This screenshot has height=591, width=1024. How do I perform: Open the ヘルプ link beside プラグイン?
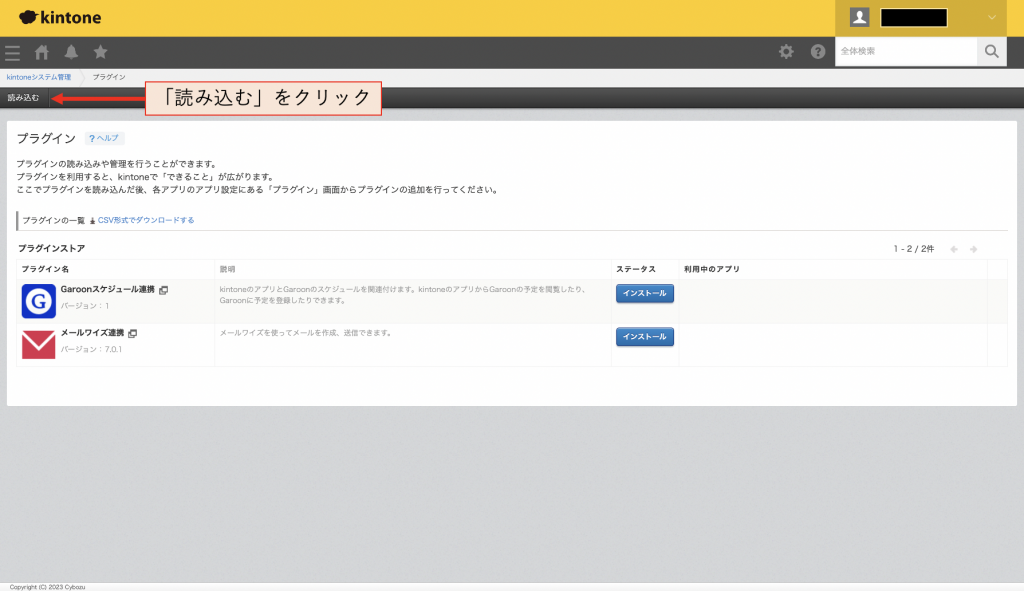pyautogui.click(x=104, y=138)
